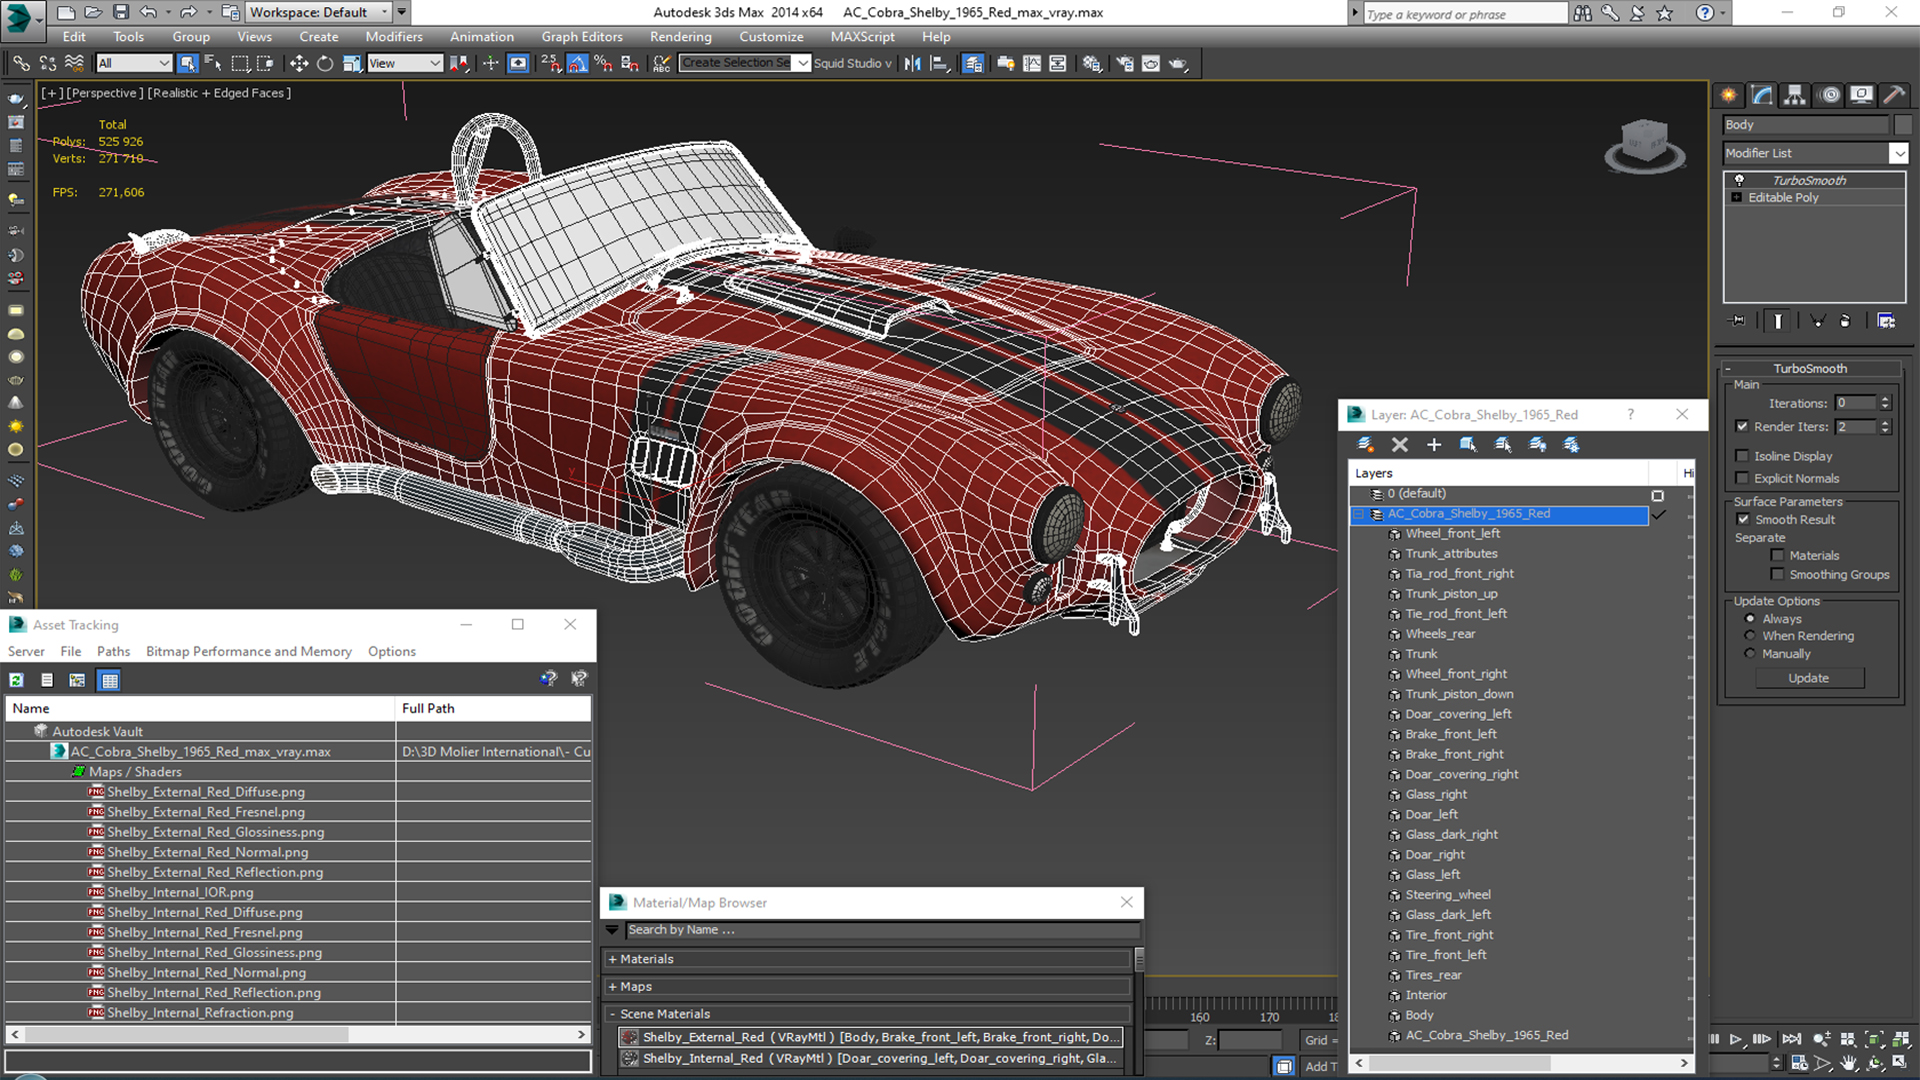
Task: Toggle the Percent Snap icon
Action: coord(603,63)
